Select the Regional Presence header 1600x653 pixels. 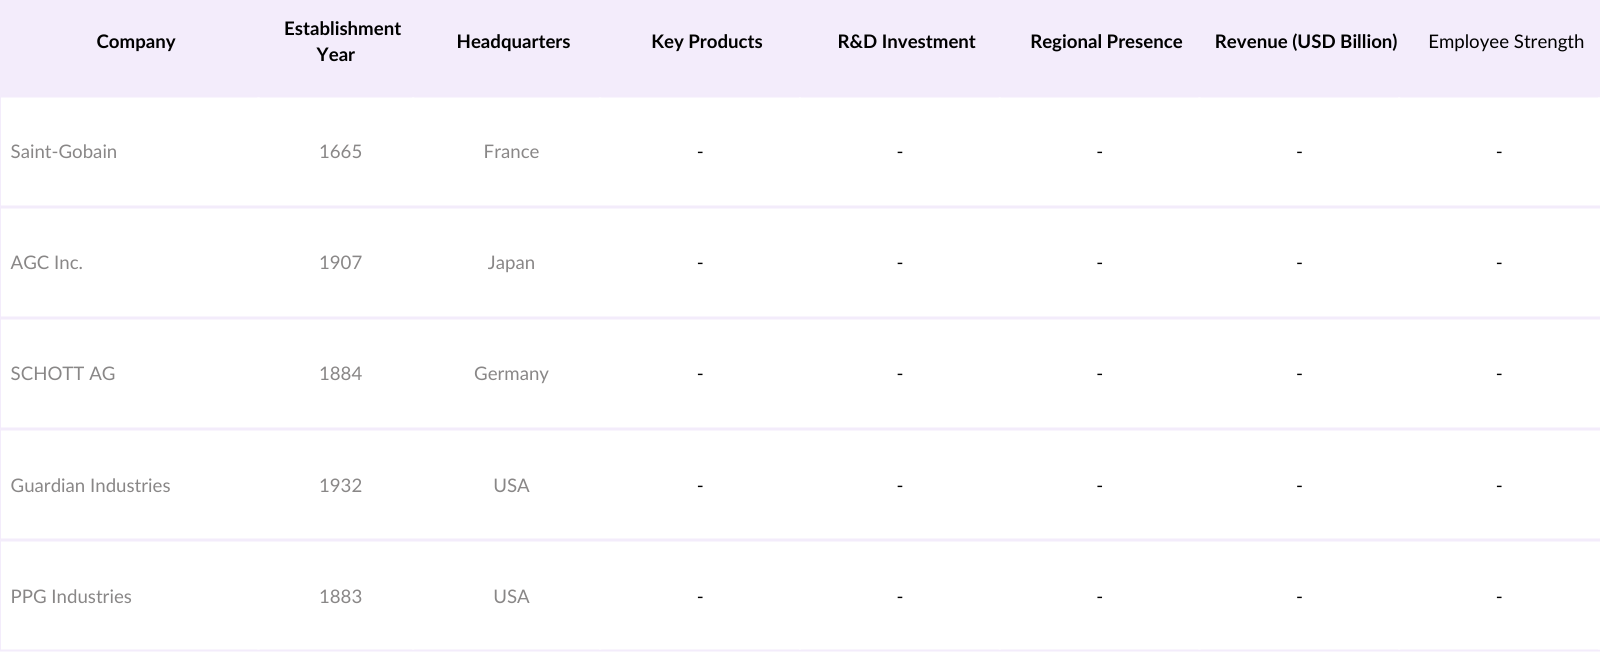(1106, 42)
